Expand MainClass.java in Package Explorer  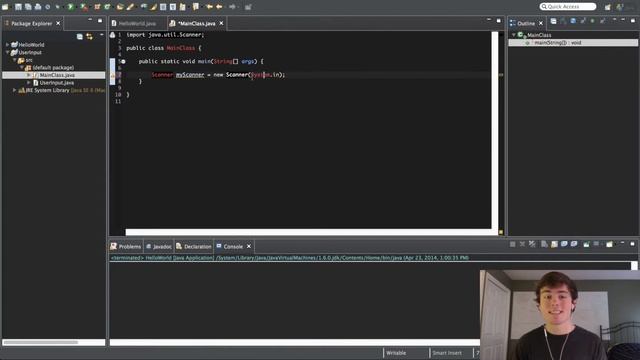pos(29,75)
